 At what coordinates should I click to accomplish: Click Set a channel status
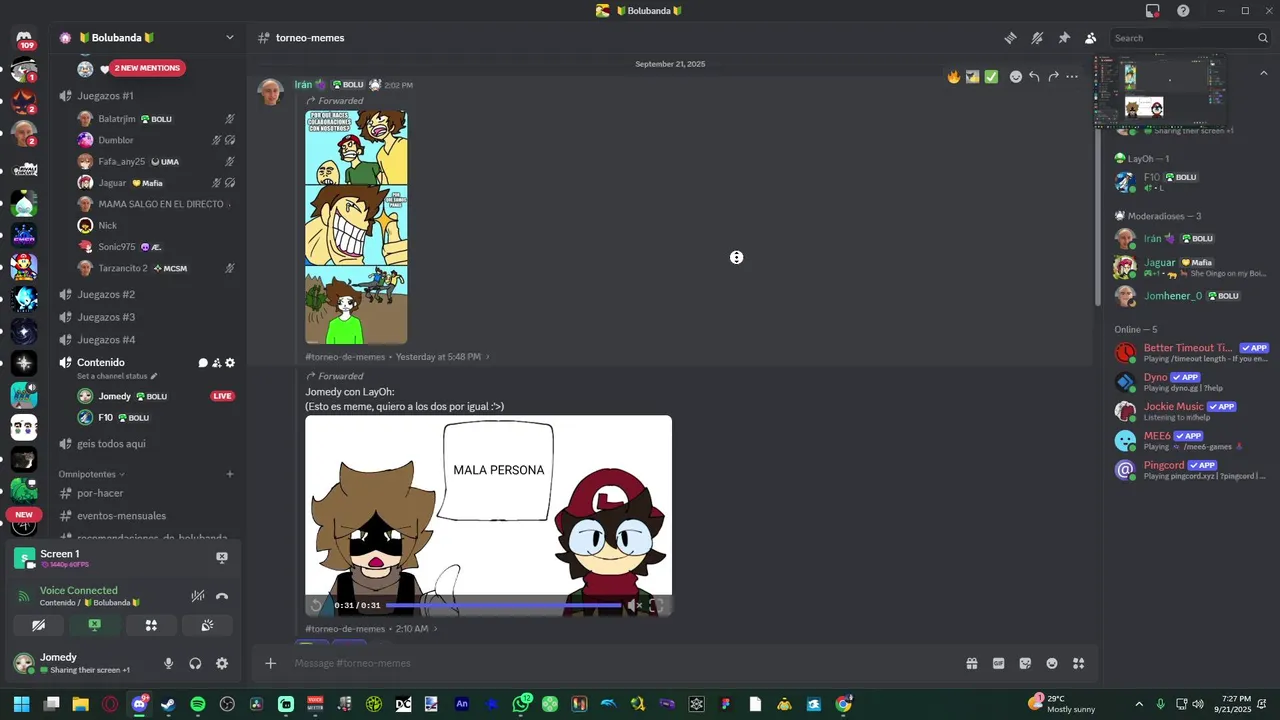point(117,376)
